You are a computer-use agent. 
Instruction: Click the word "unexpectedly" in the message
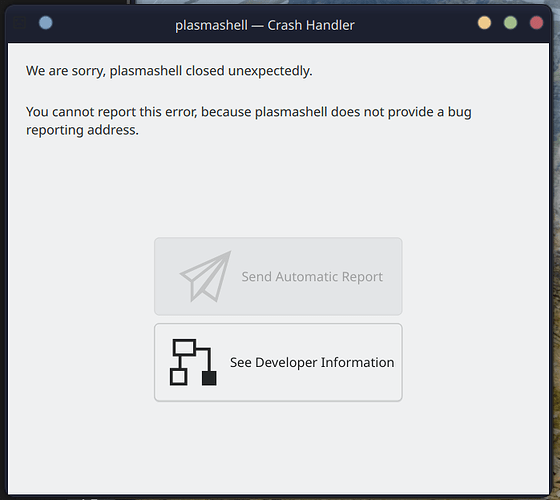click(269, 71)
